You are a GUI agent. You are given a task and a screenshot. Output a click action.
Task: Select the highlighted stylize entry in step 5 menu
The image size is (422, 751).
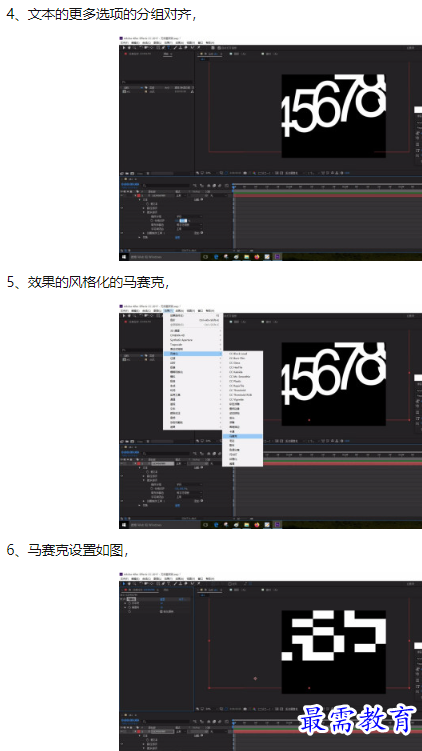tap(193, 353)
